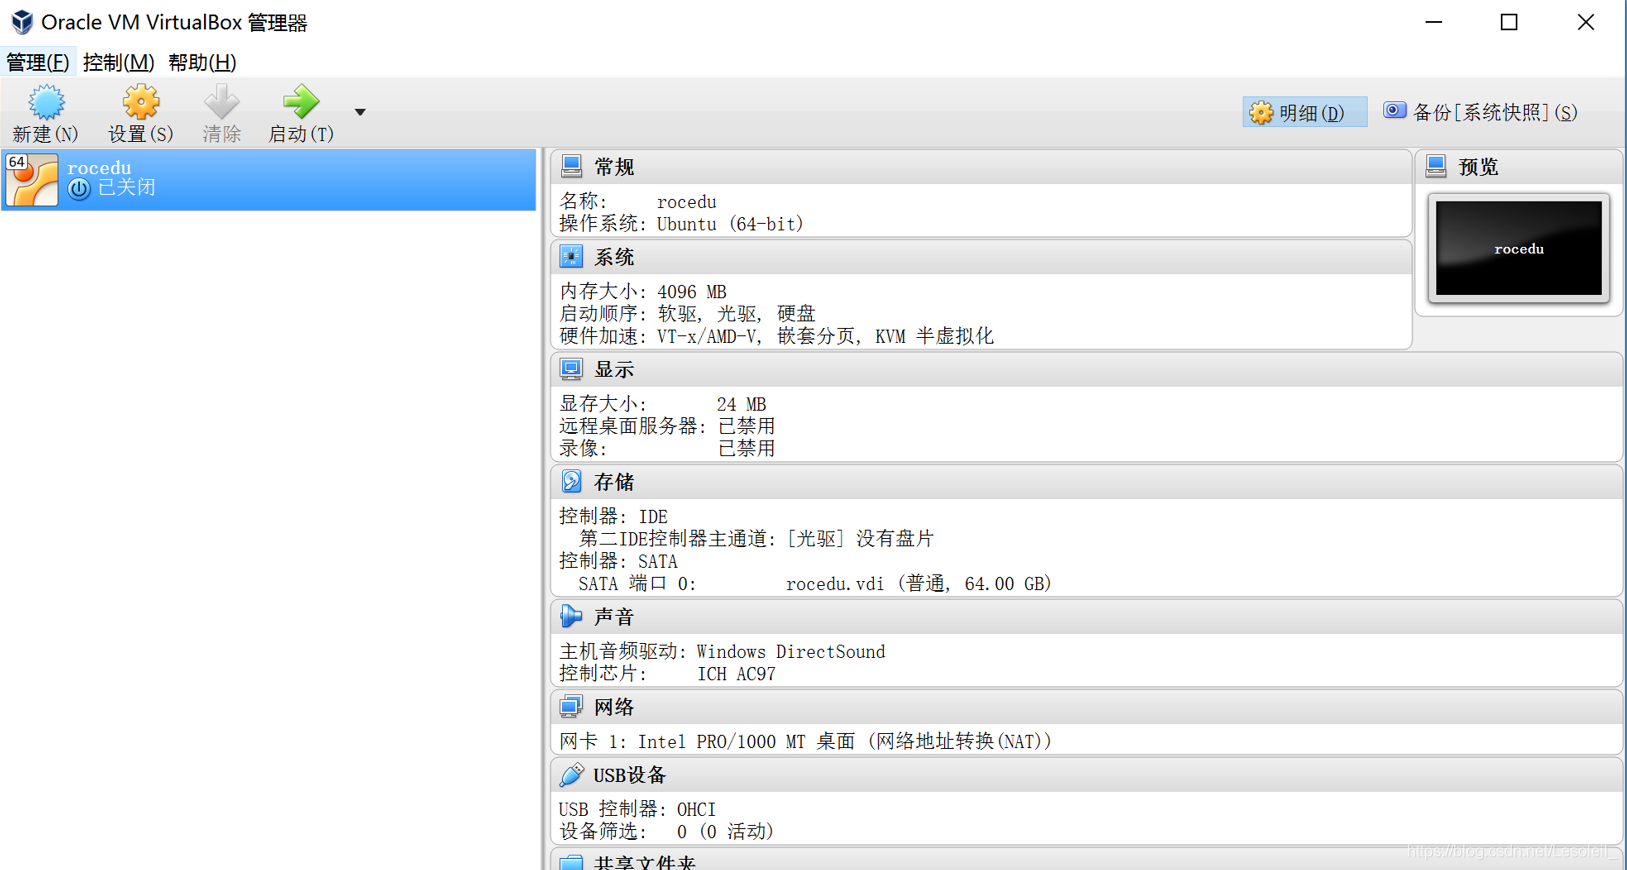Click the 预览 preview panel icon

1436,166
